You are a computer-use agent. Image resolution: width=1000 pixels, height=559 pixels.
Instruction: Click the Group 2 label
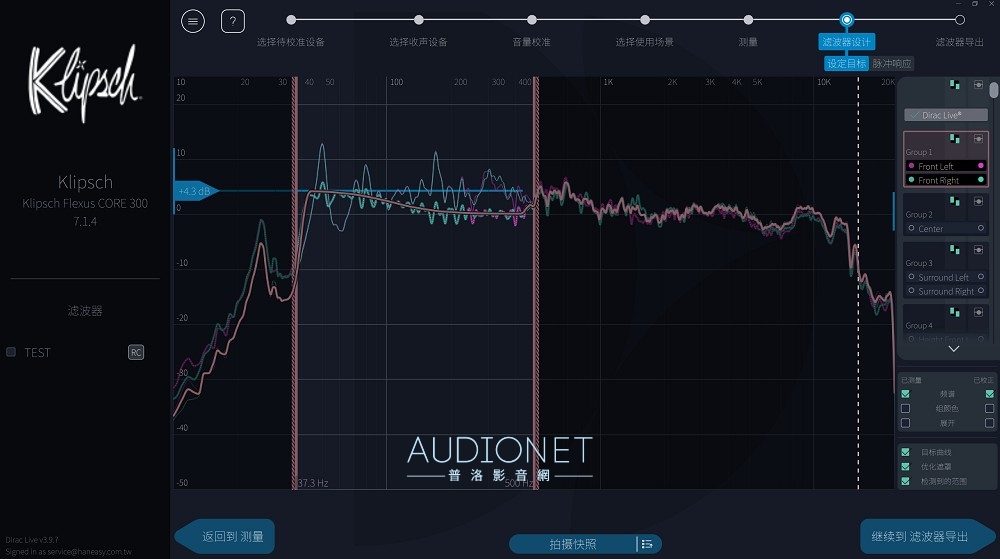click(918, 215)
